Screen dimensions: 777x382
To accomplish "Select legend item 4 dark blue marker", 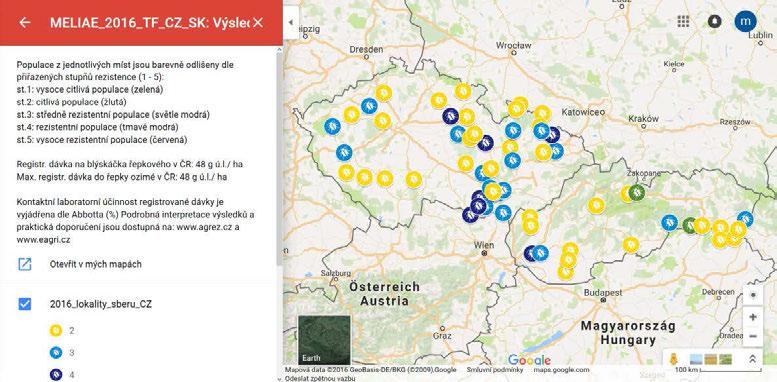I will pos(56,375).
